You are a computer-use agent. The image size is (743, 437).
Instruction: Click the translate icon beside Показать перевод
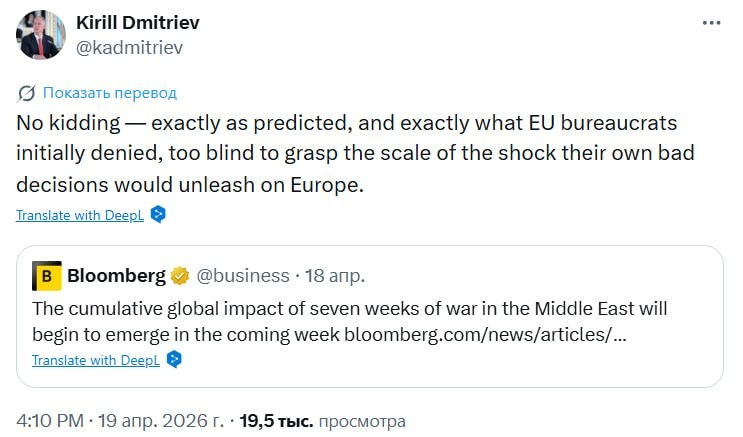pyautogui.click(x=28, y=93)
